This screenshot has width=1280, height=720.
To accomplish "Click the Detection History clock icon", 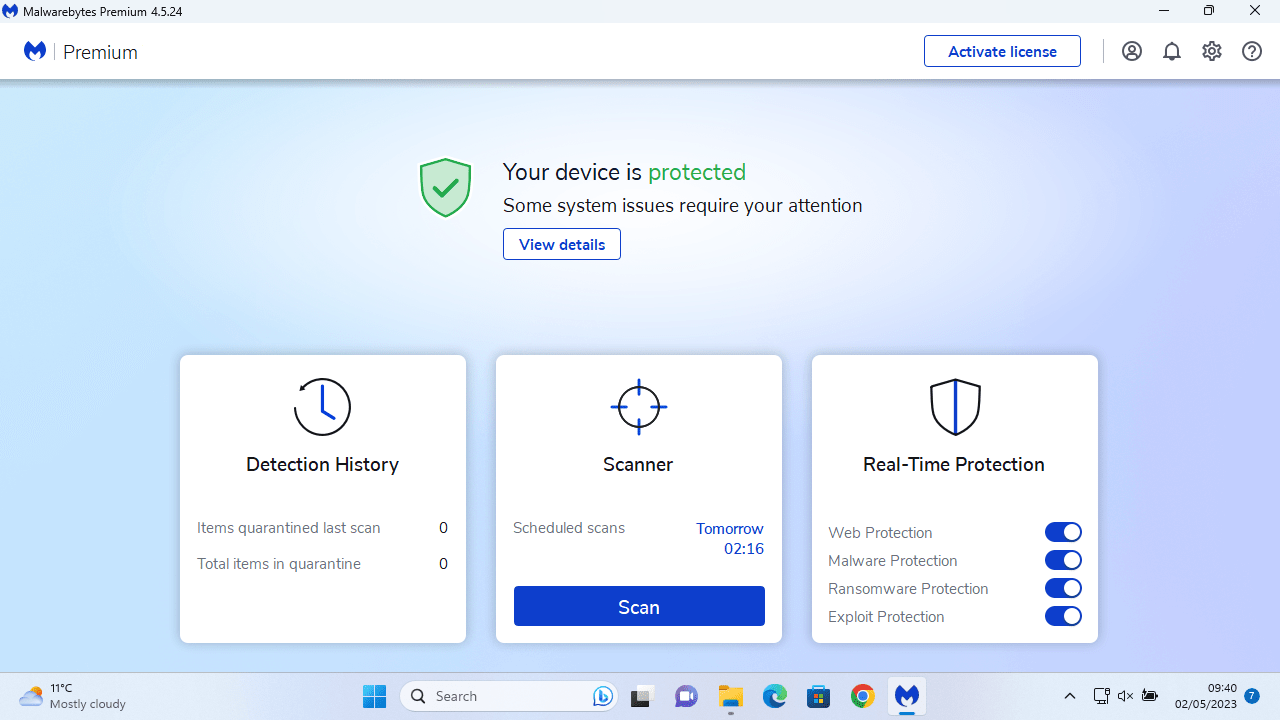I will (x=322, y=406).
